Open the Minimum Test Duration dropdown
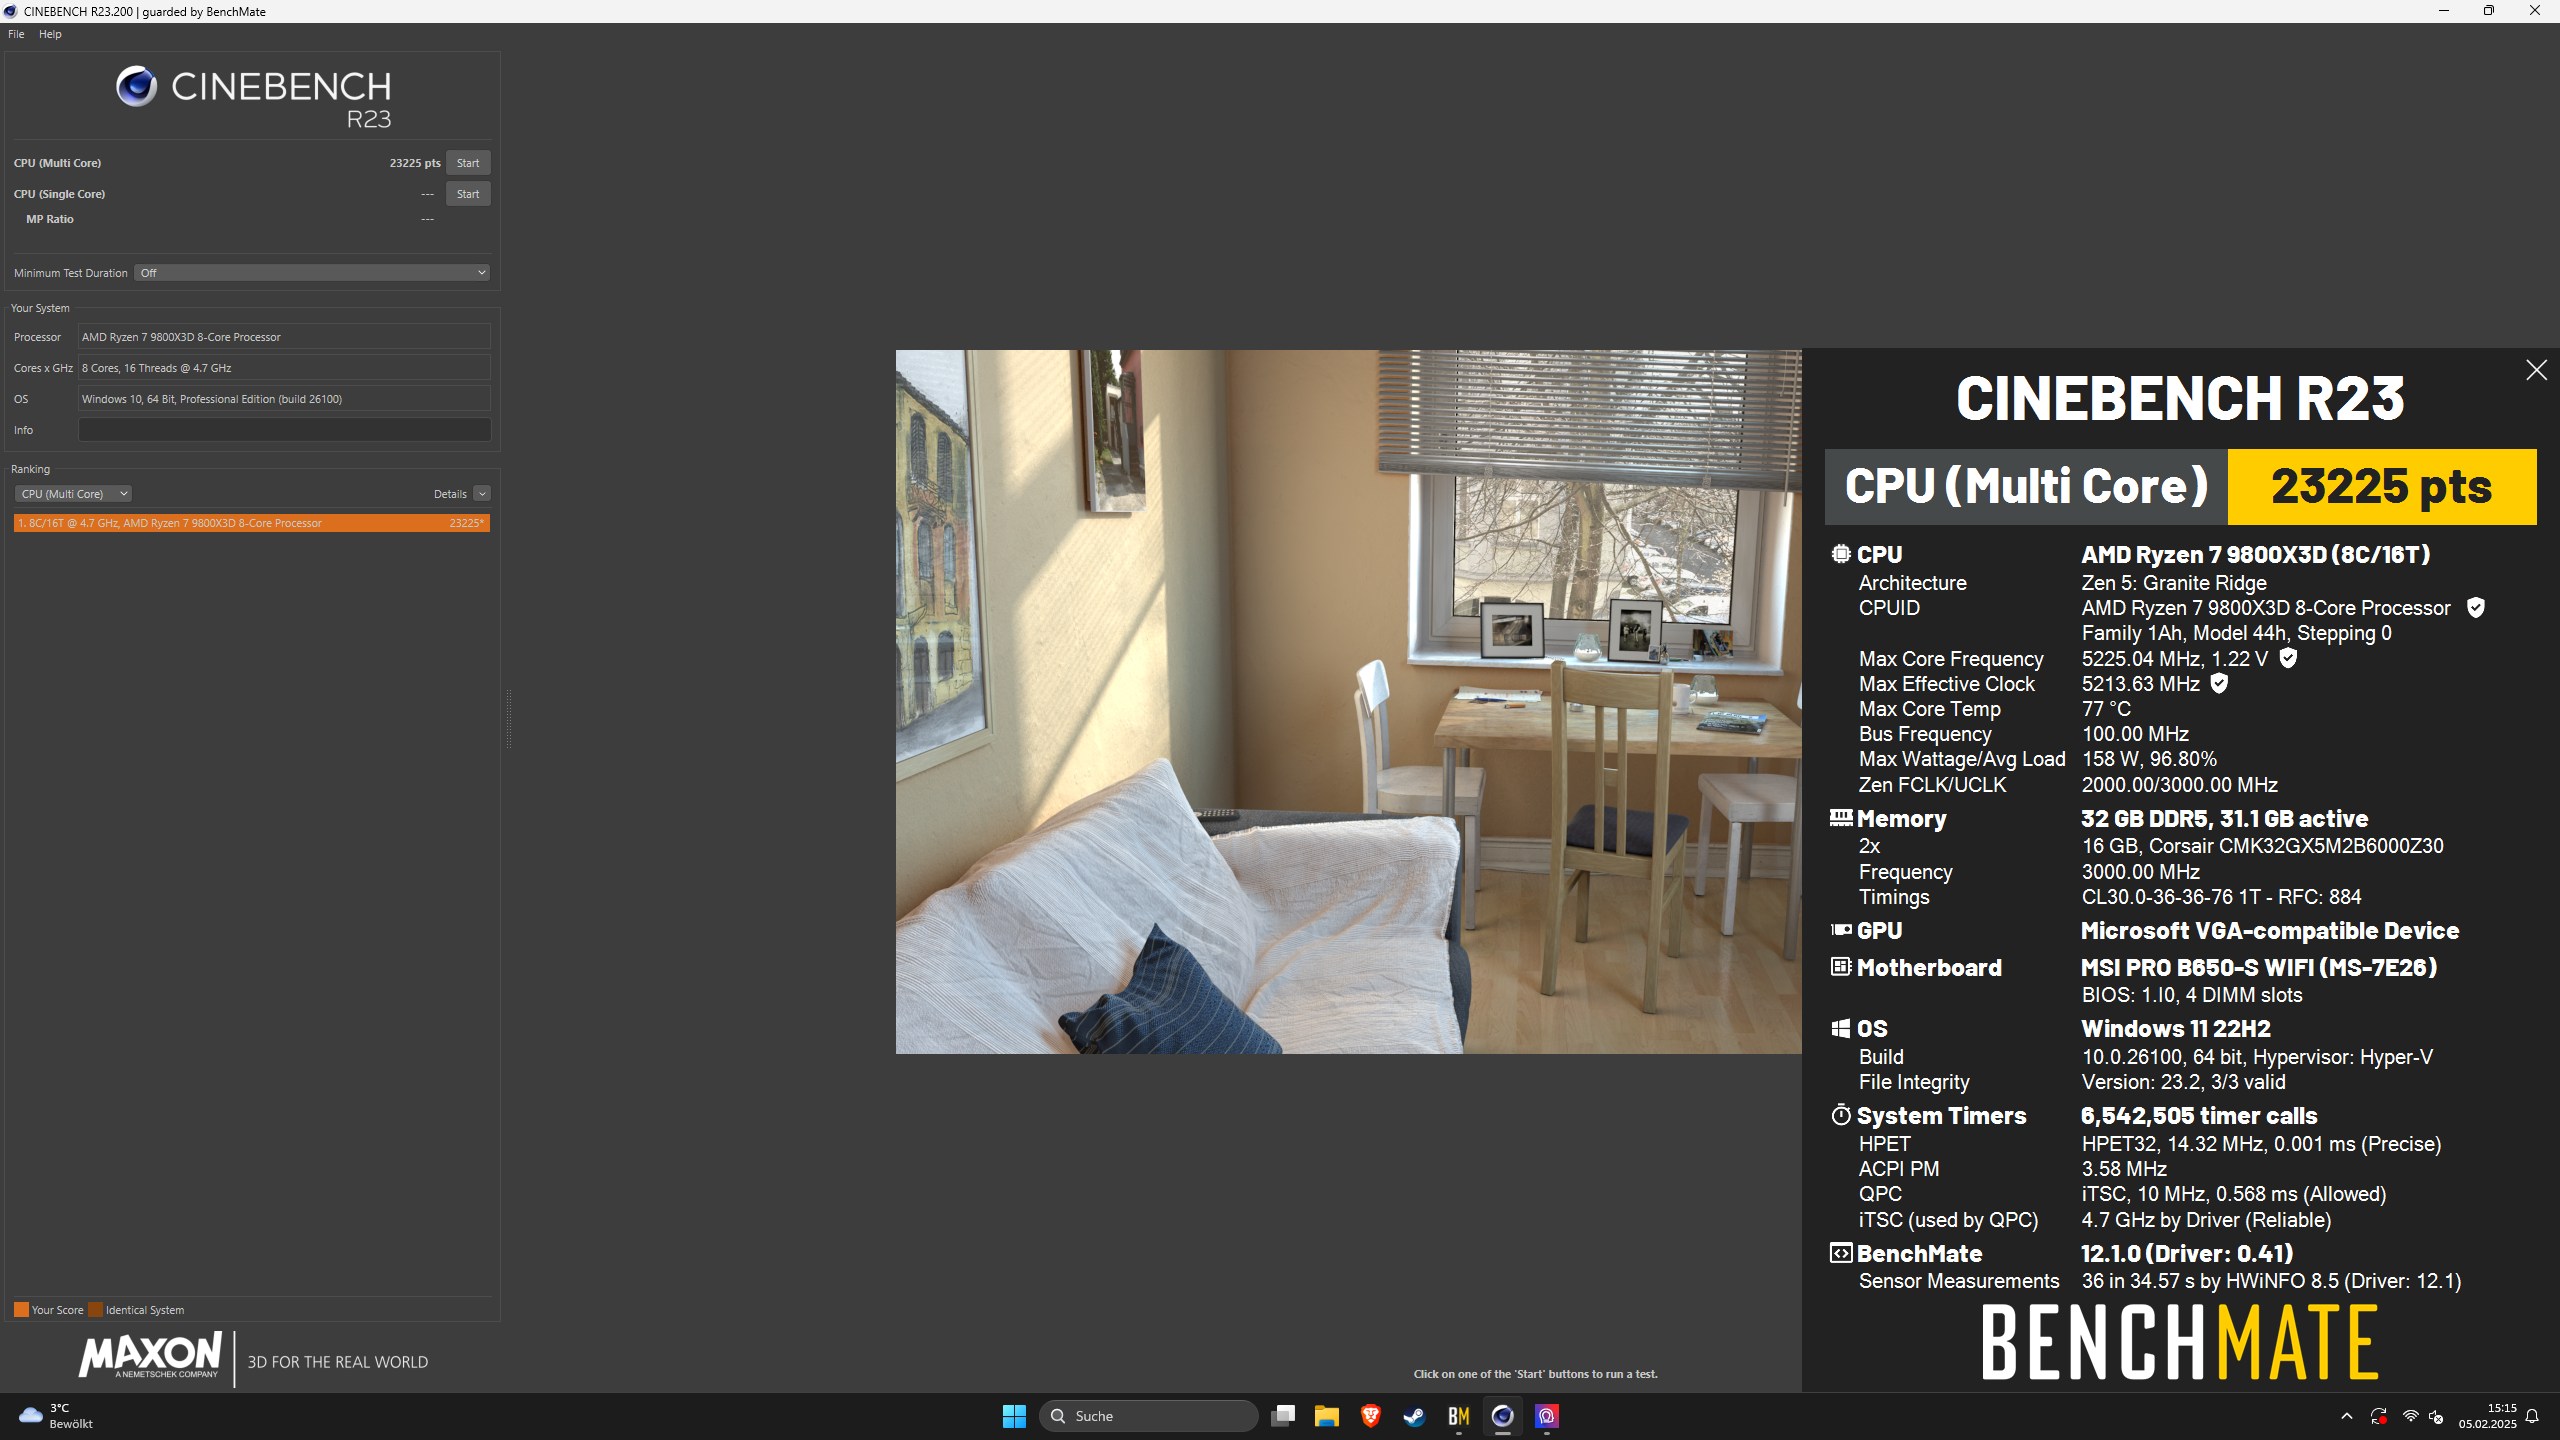 coord(312,273)
